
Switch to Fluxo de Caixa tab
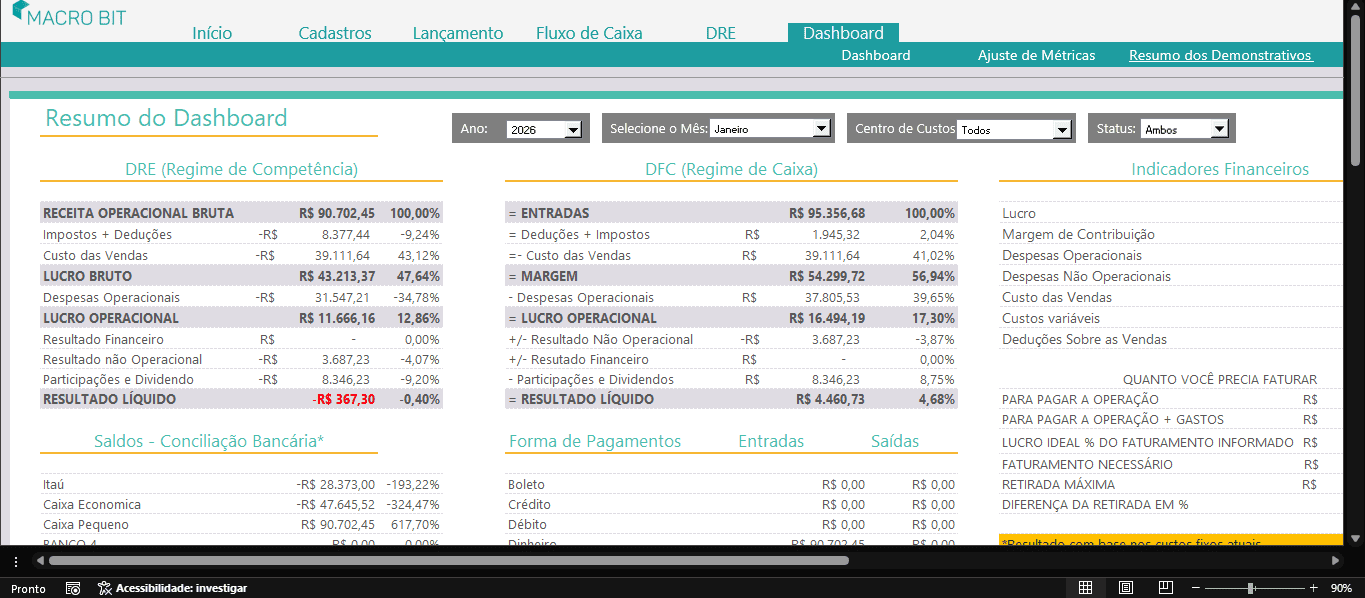[x=589, y=33]
